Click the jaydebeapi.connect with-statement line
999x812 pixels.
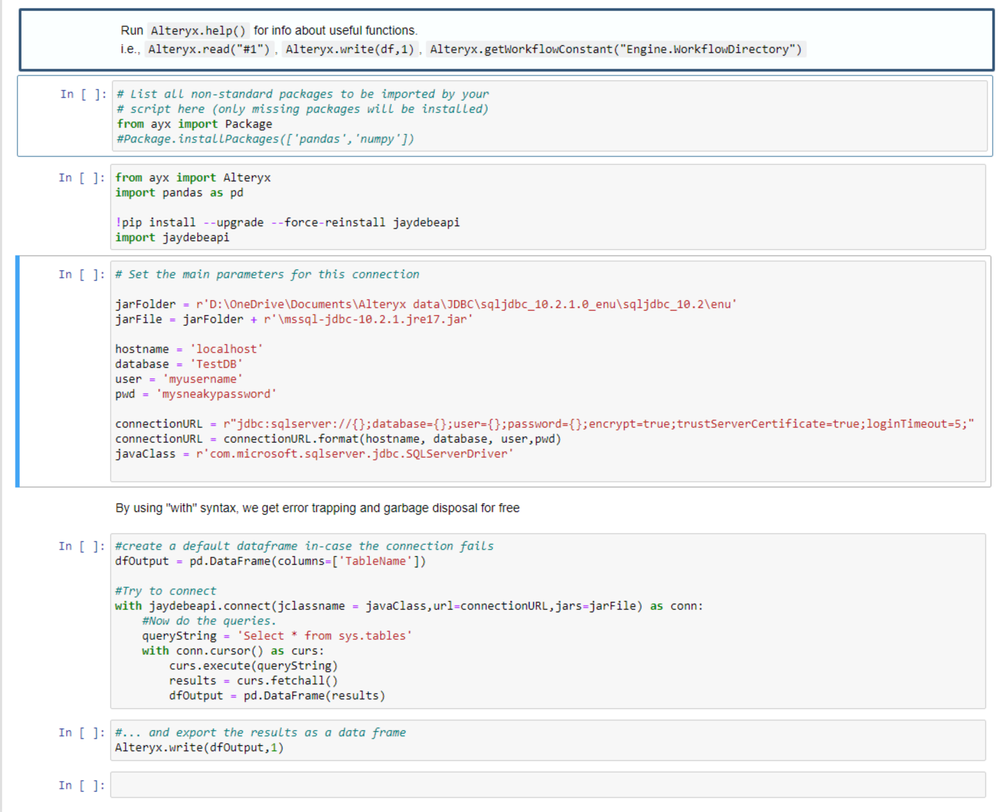click(409, 606)
